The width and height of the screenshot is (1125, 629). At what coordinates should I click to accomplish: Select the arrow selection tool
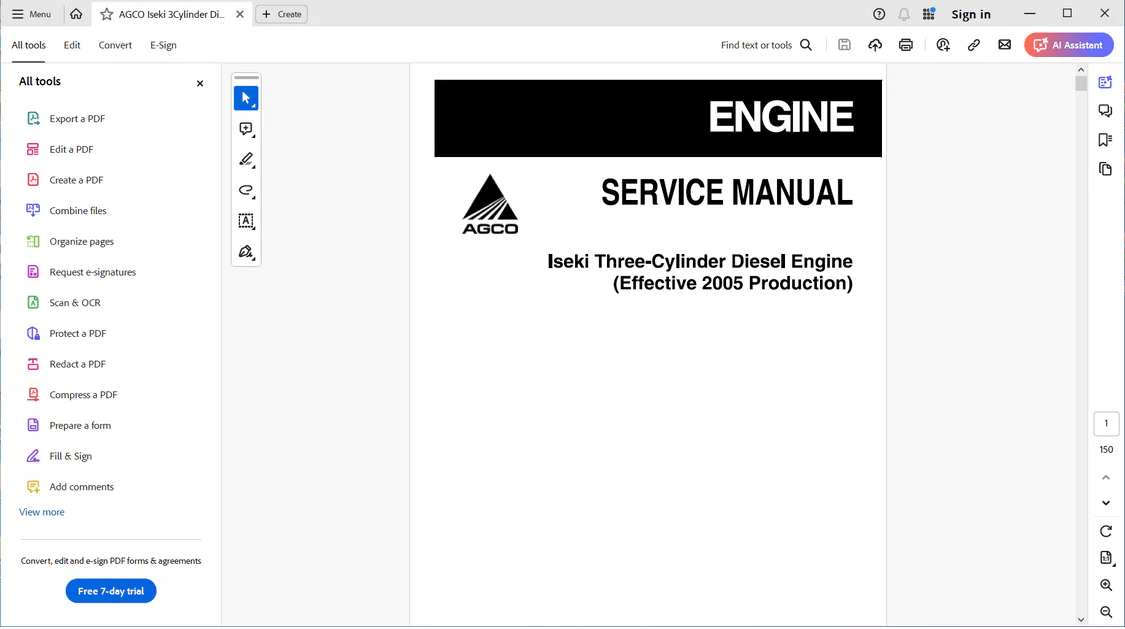pos(245,98)
